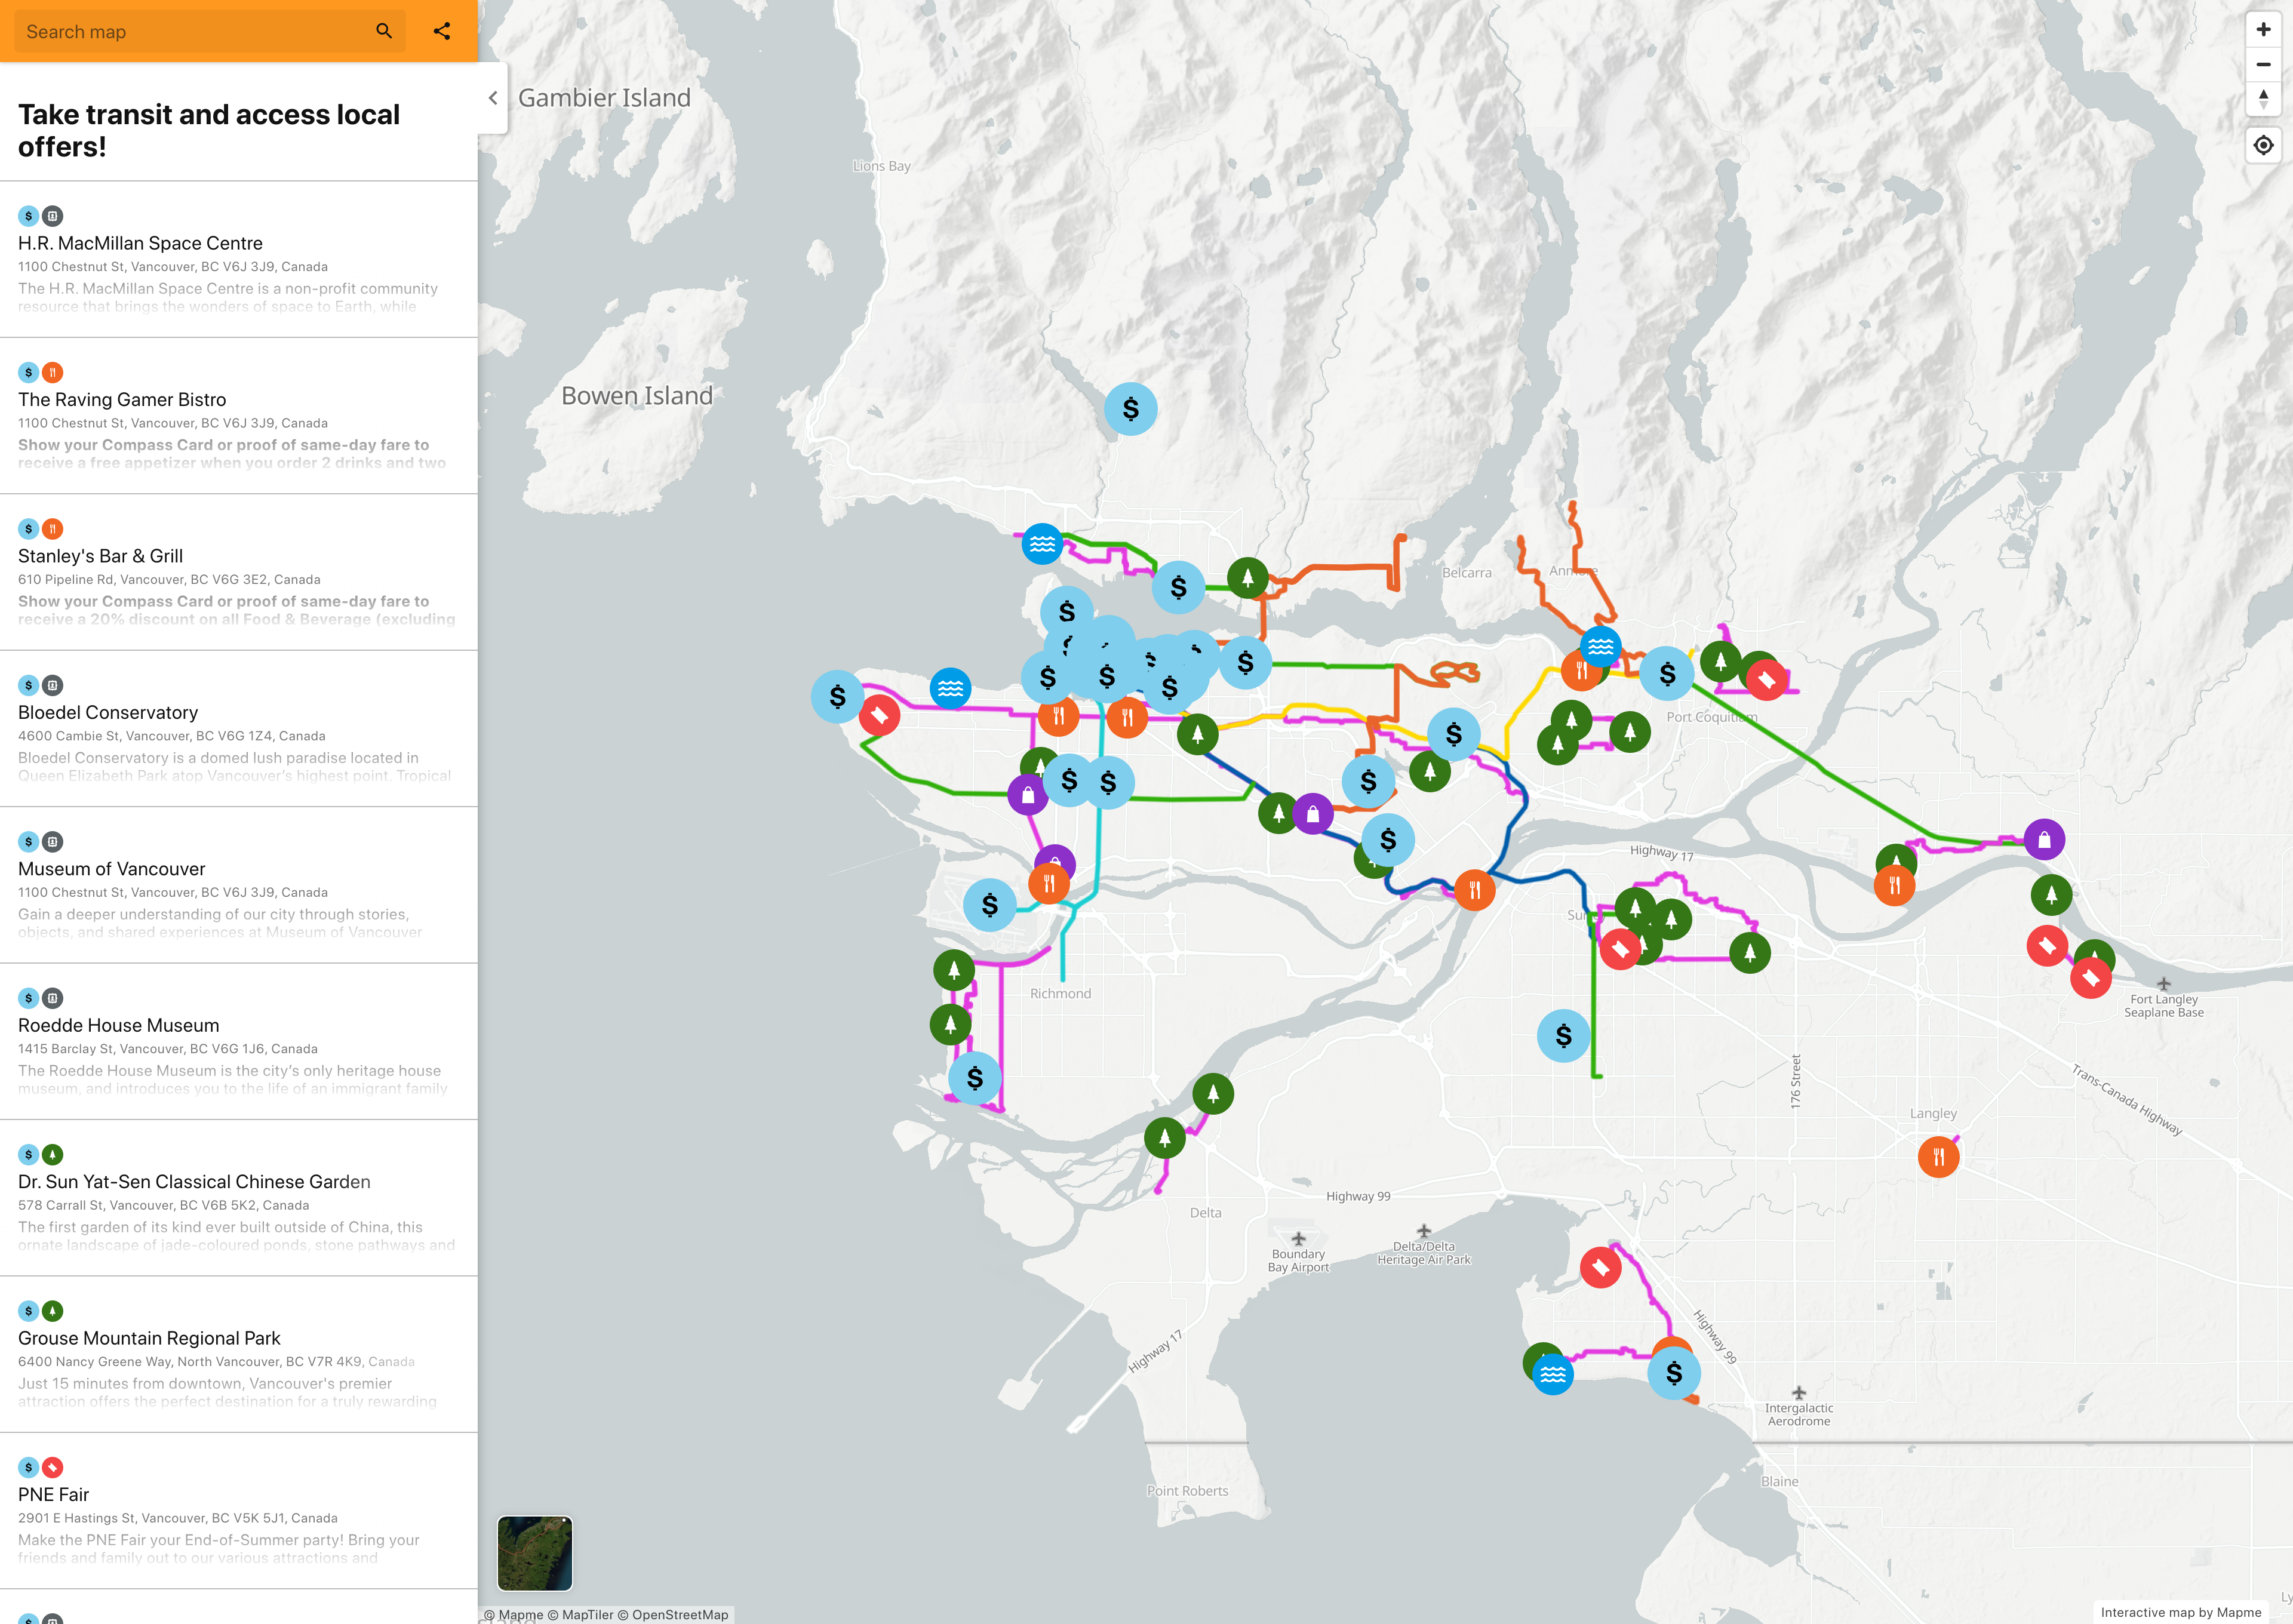Open the share map icon
Screen dimensions: 2293x1624
pos(442,31)
